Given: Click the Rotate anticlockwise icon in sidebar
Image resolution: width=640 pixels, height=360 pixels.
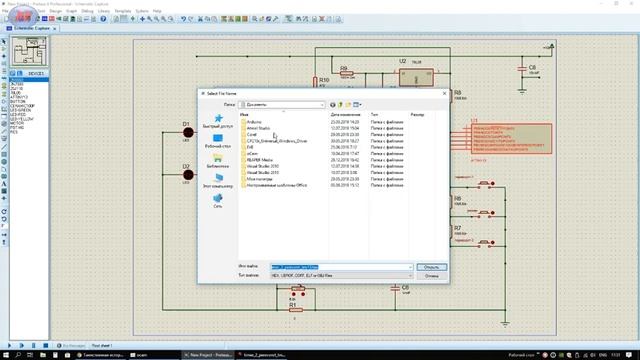Looking at the screenshot, I should [x=4, y=219].
